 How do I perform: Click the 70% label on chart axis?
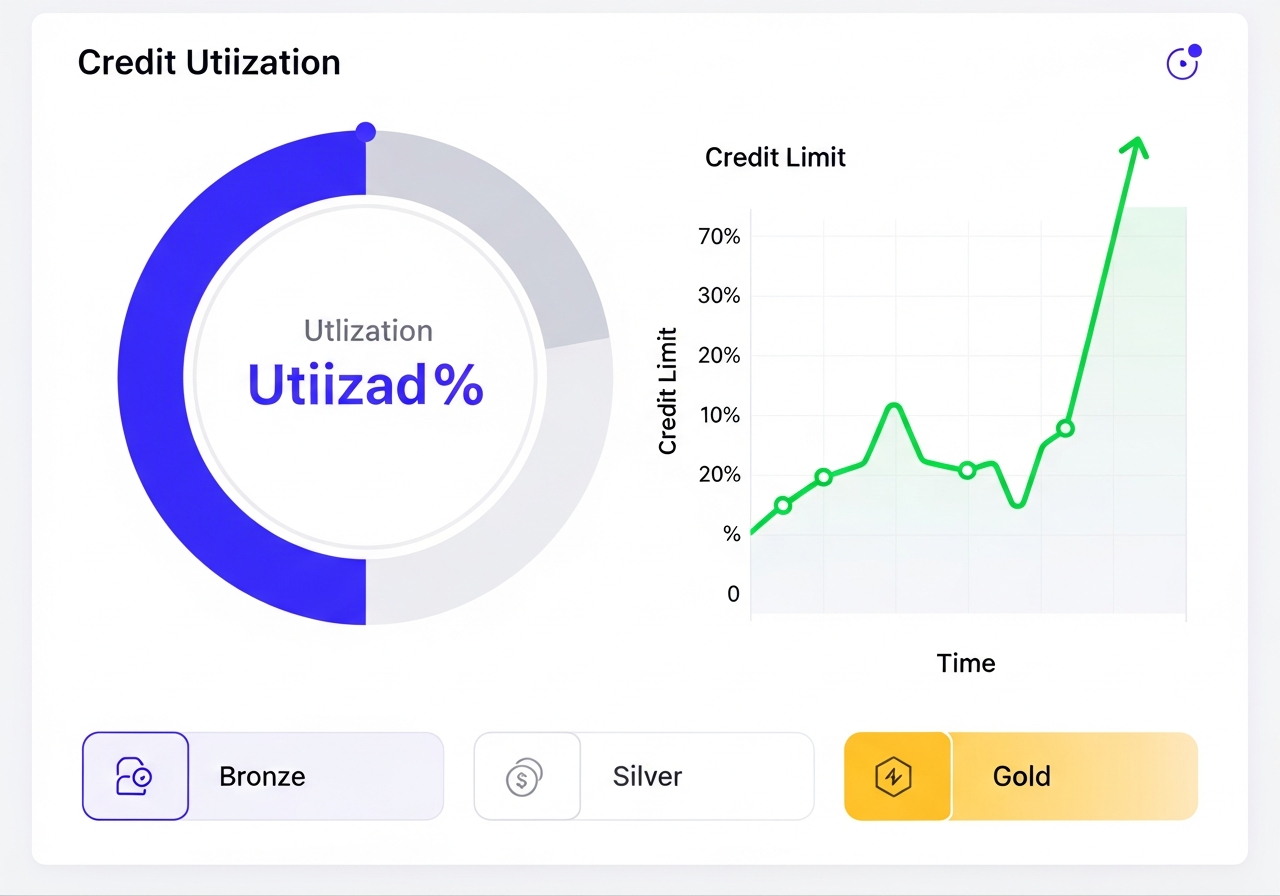pos(719,237)
